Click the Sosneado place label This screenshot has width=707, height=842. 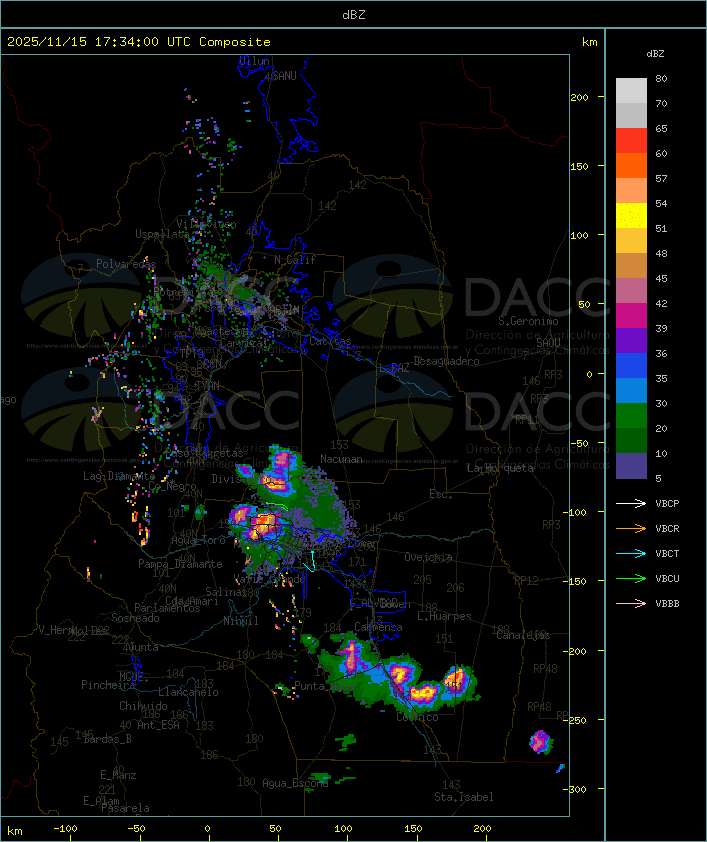135,618
